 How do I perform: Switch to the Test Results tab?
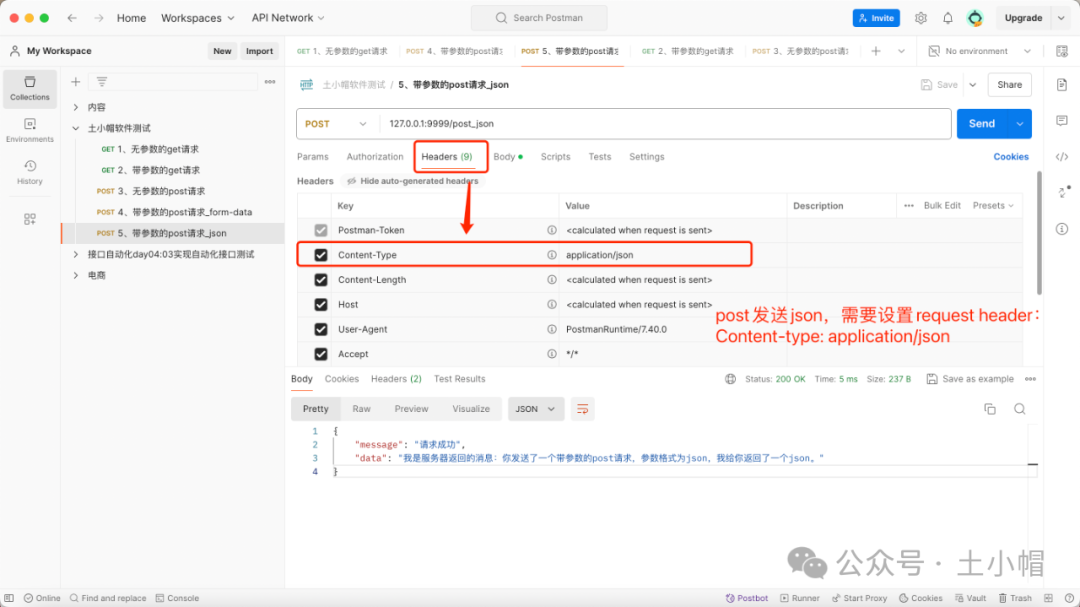tap(459, 379)
